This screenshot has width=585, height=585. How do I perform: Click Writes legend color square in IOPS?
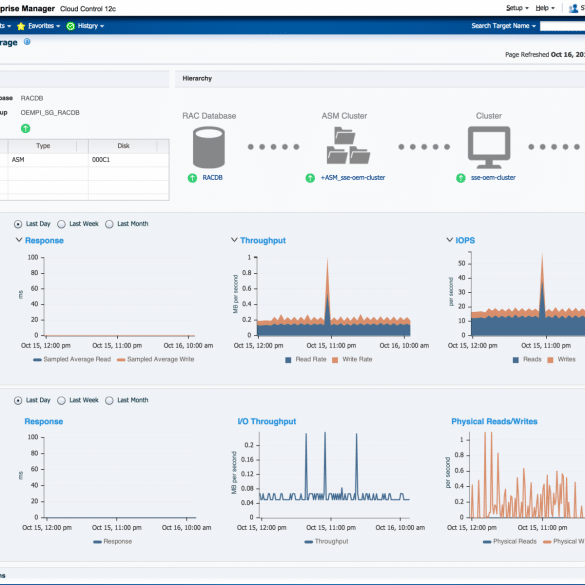tap(550, 360)
